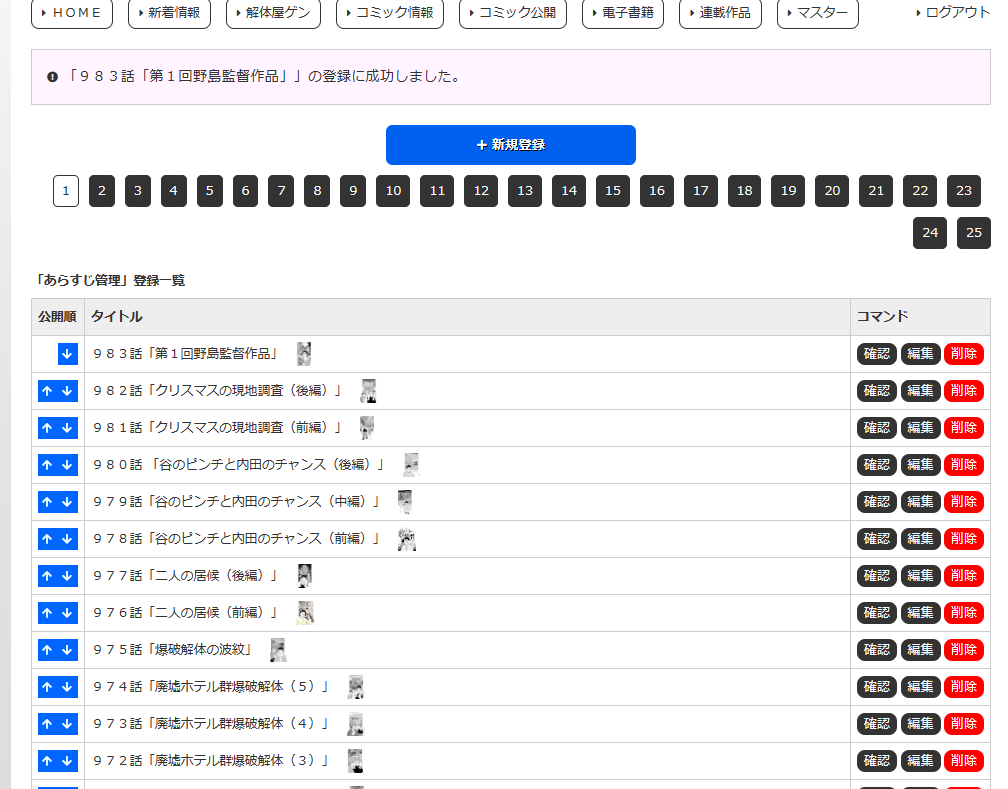This screenshot has height=789, width=1008.
Task: Go to page 23
Action: coord(964,190)
